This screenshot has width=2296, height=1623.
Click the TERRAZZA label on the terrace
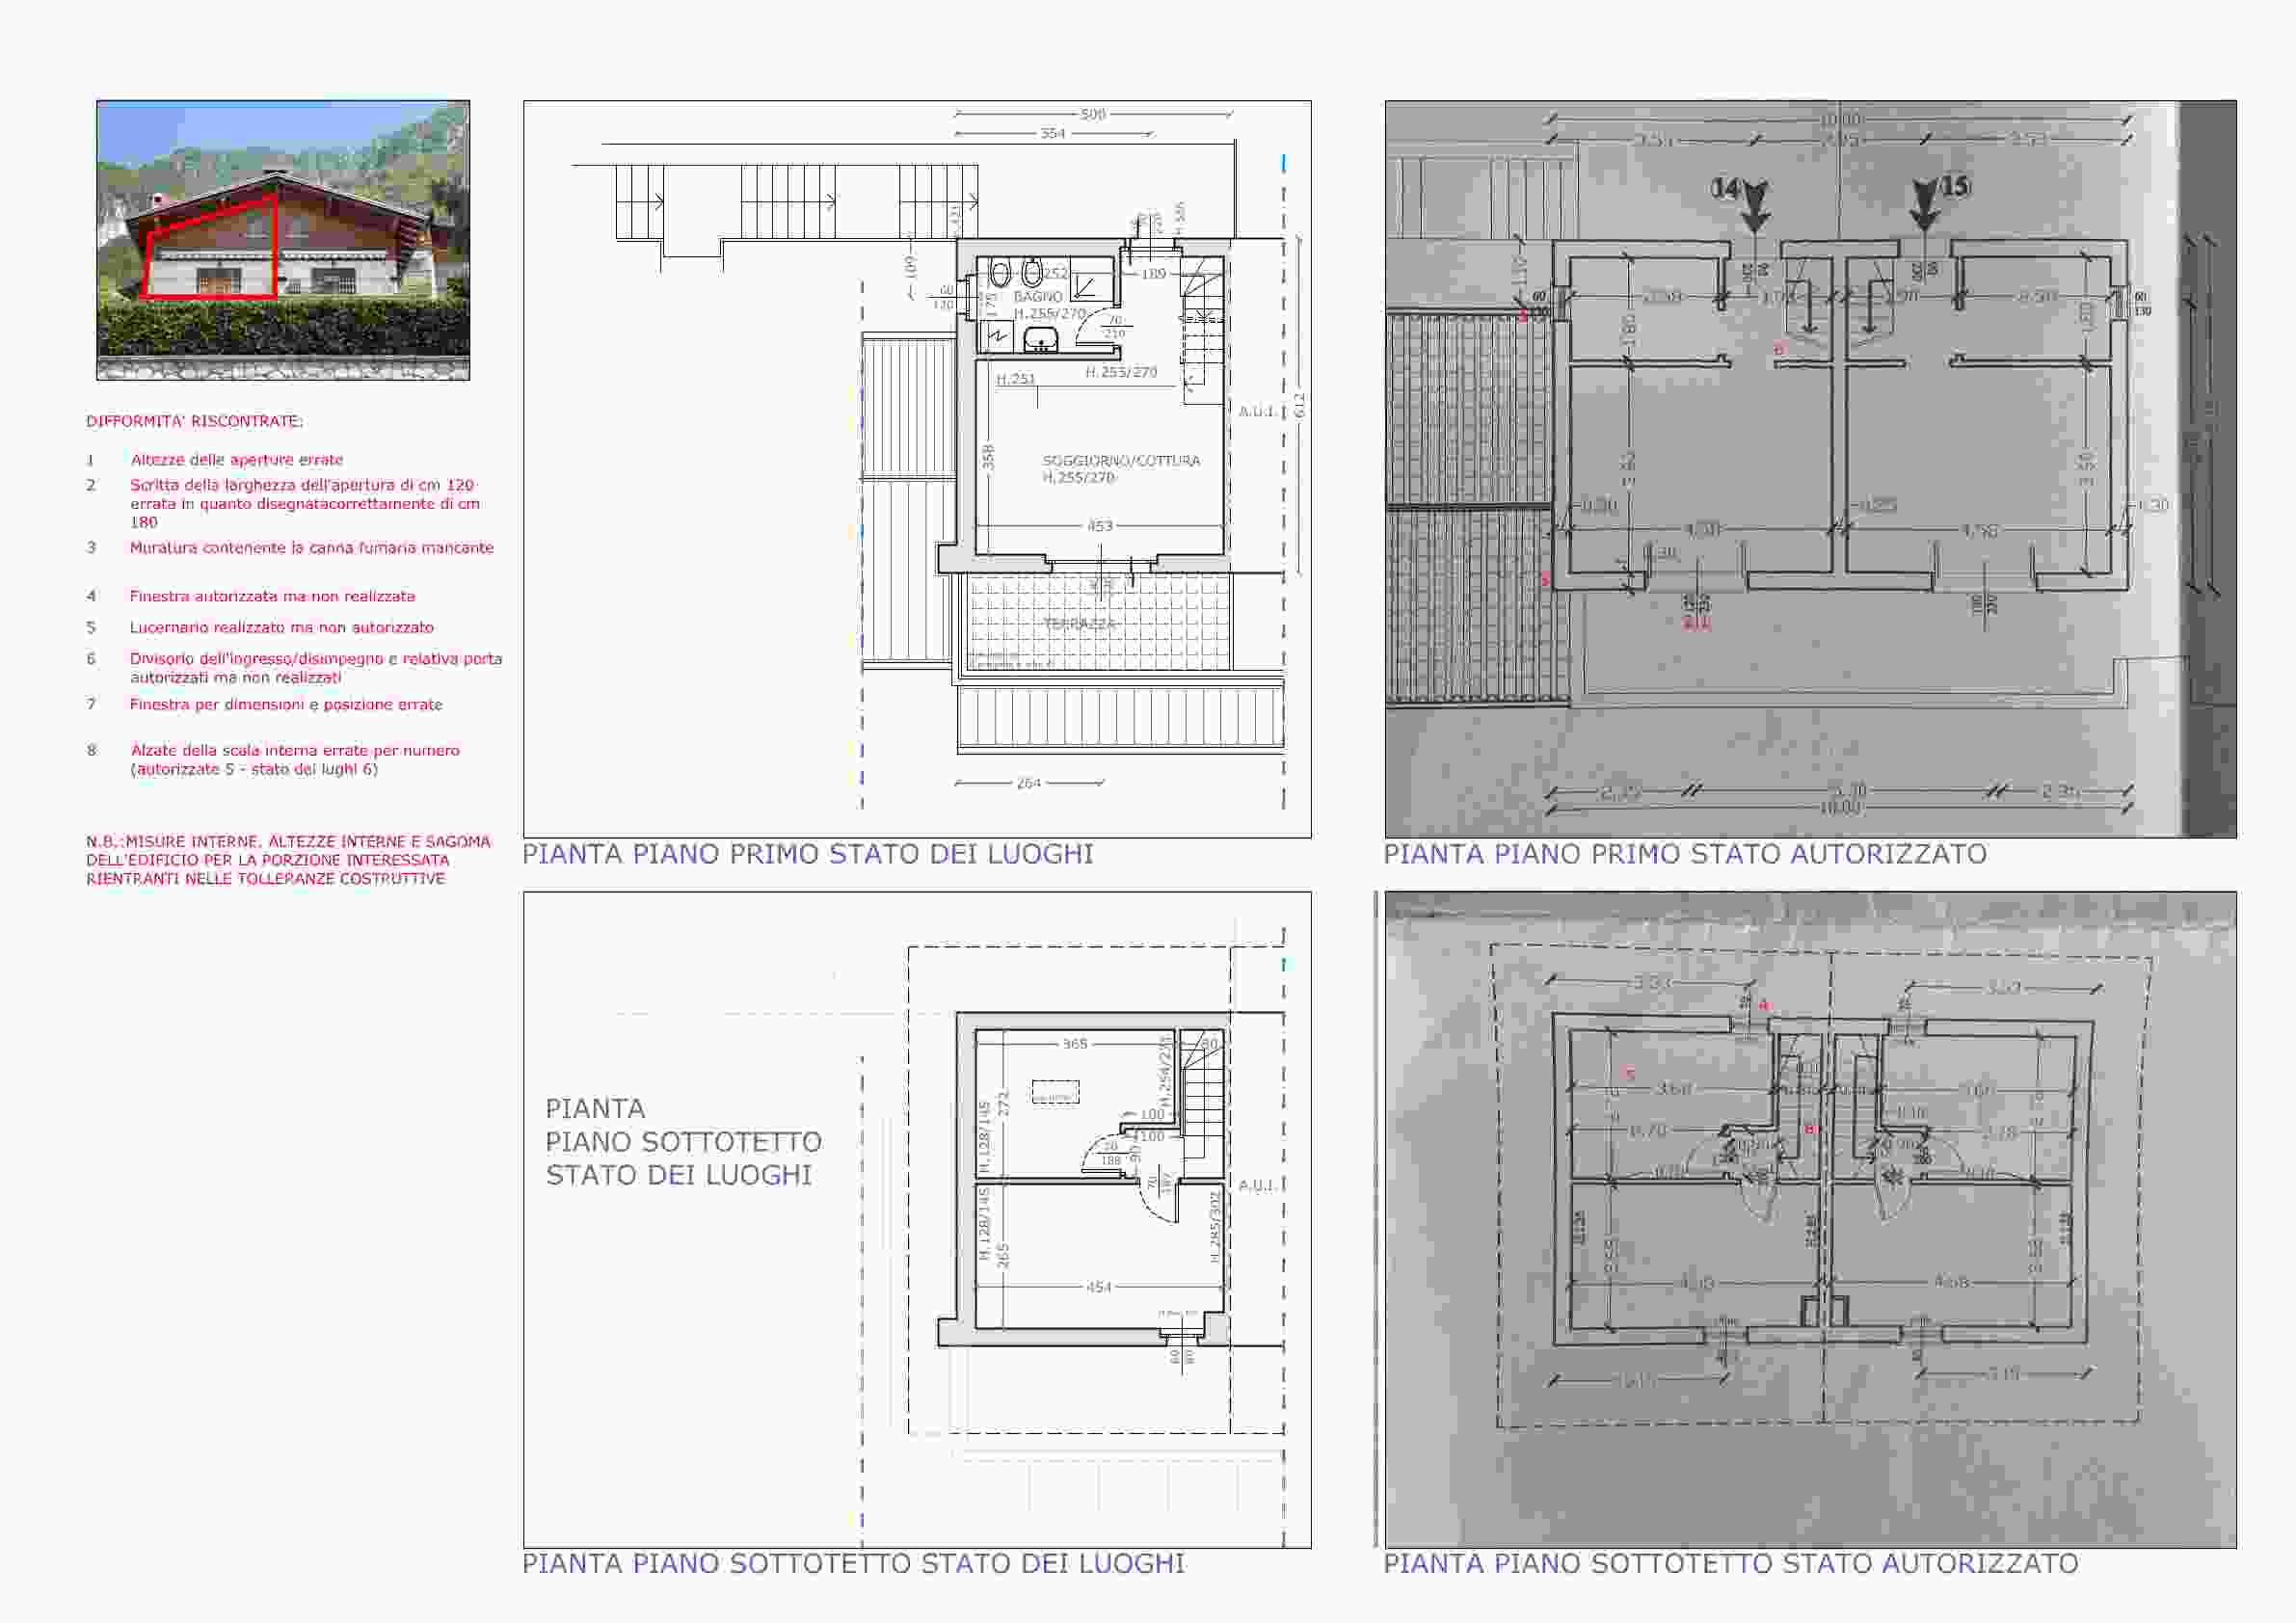click(x=1079, y=623)
